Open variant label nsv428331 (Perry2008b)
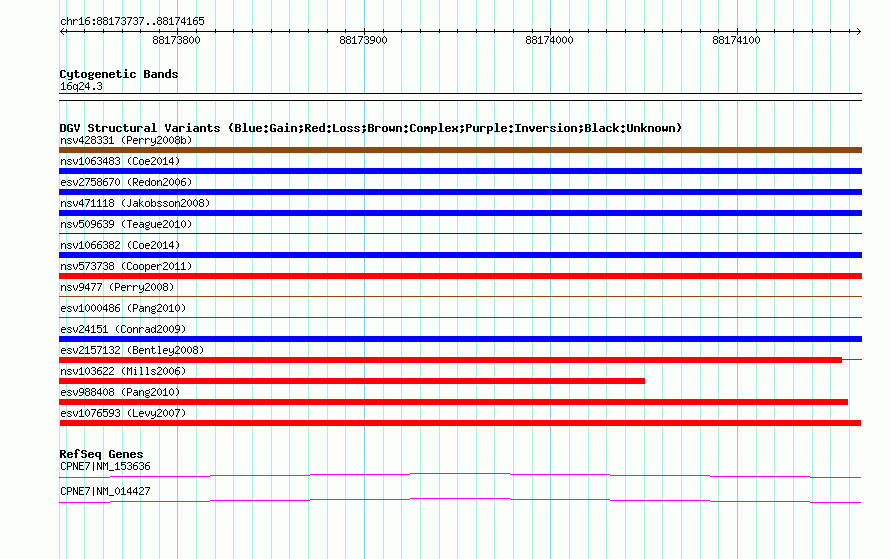 [x=126, y=140]
